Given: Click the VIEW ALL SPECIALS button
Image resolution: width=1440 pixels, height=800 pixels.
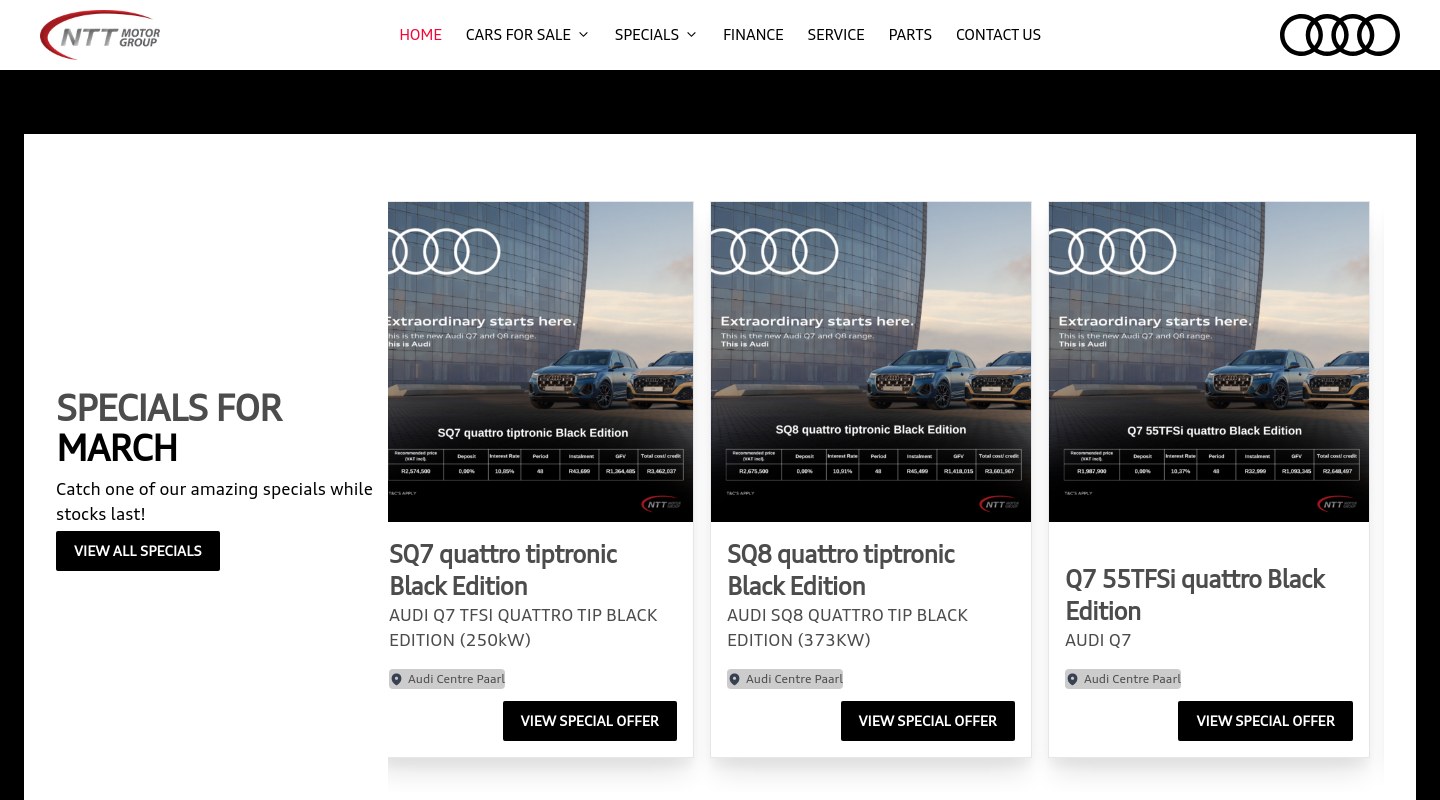Looking at the screenshot, I should coord(138,551).
